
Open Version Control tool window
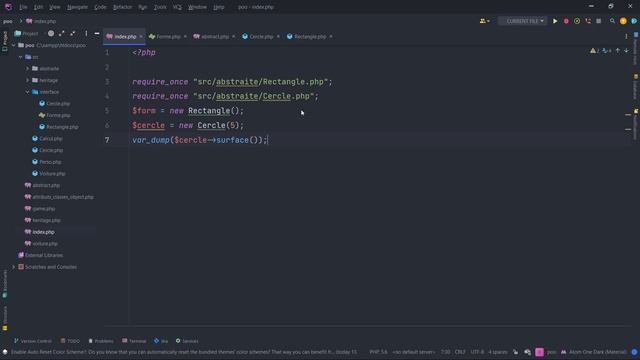click(33, 341)
